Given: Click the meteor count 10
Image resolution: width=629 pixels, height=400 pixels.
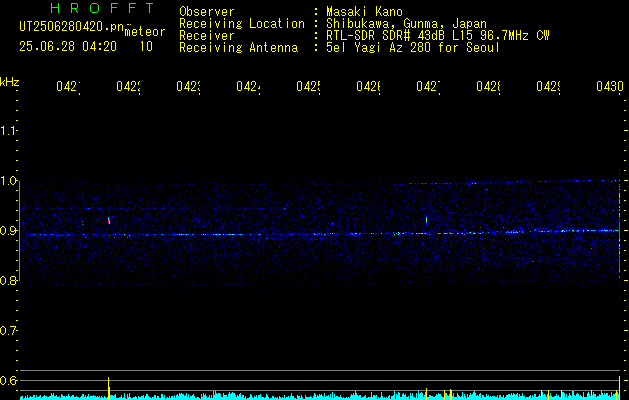Looking at the screenshot, I should 146,47.
